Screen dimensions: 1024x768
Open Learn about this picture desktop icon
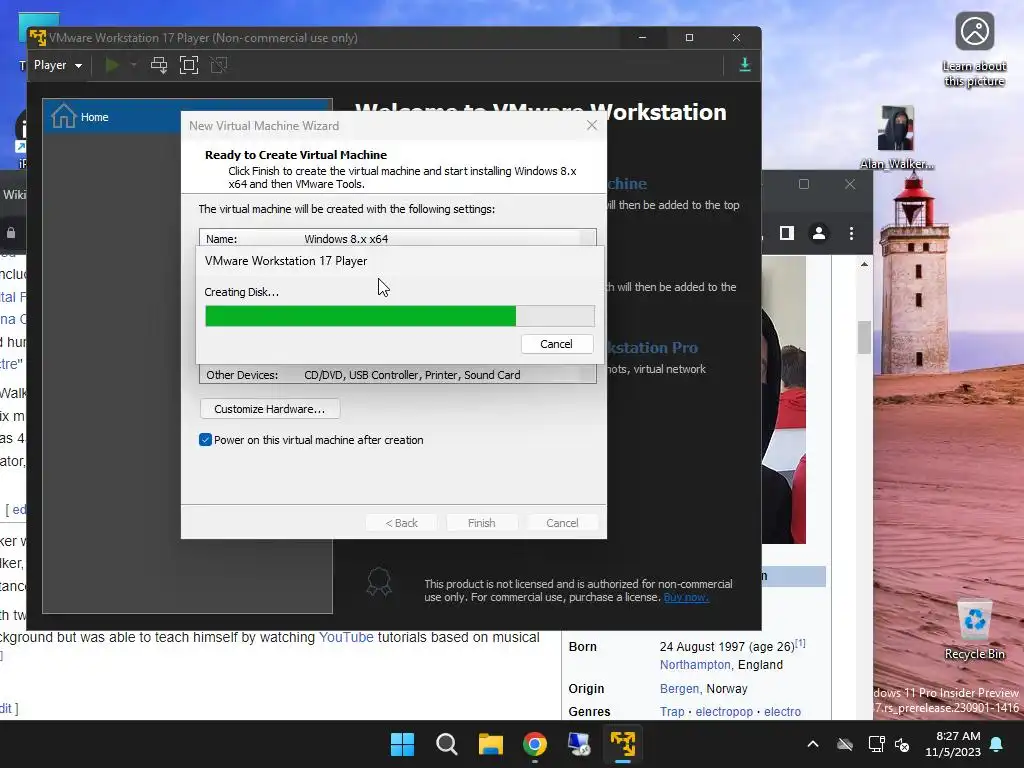(x=974, y=50)
